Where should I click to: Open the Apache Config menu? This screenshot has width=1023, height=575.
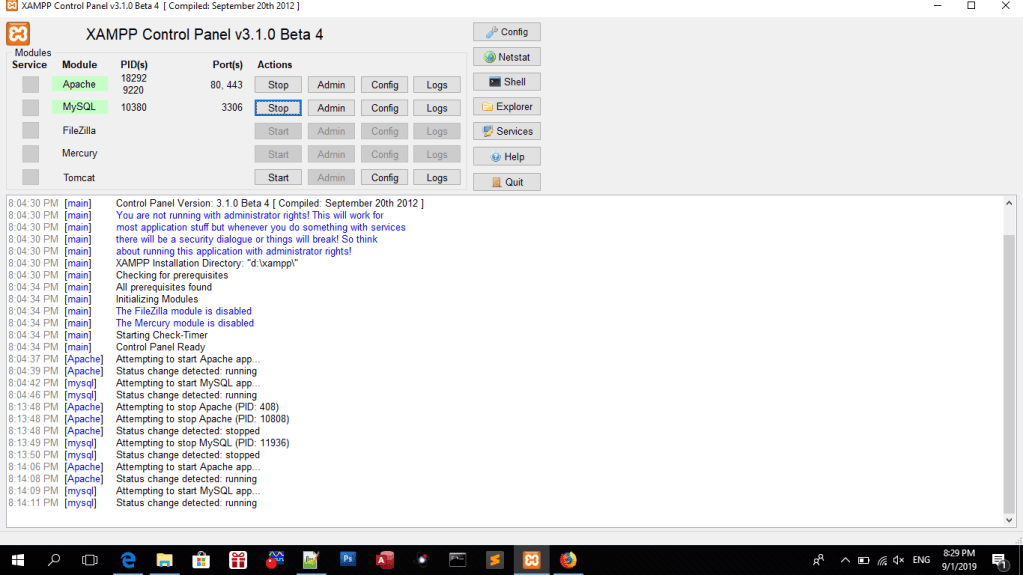385,85
